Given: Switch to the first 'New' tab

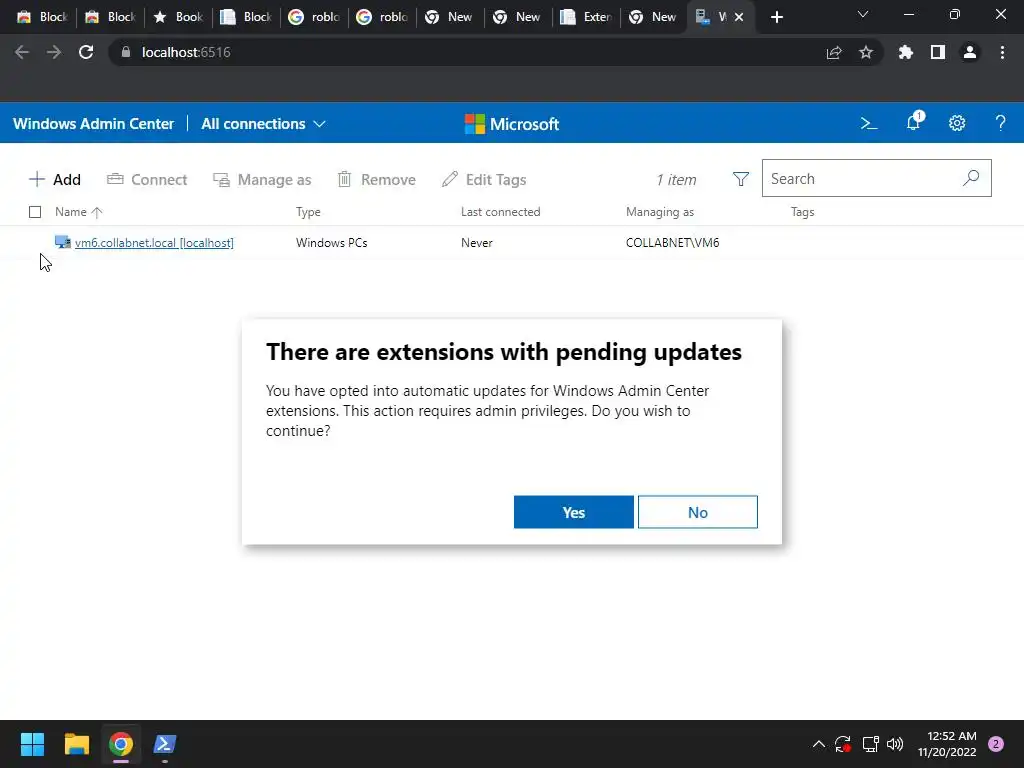Looking at the screenshot, I should [x=450, y=17].
